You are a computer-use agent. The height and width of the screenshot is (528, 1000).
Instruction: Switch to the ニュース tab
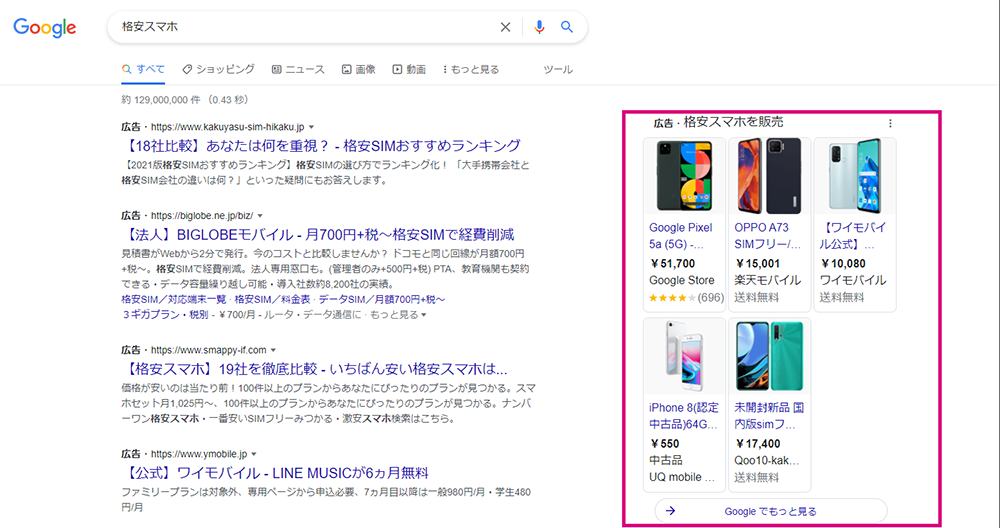point(298,70)
